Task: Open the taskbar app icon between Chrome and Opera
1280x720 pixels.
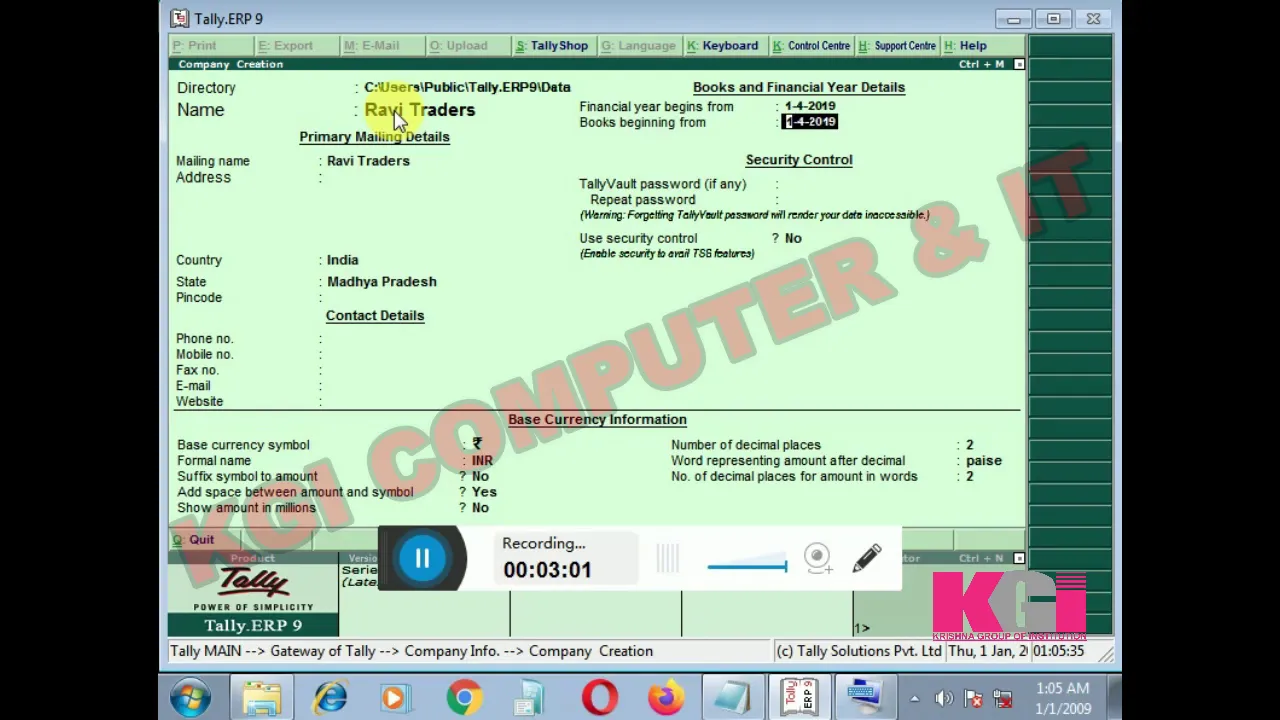Action: click(x=531, y=698)
